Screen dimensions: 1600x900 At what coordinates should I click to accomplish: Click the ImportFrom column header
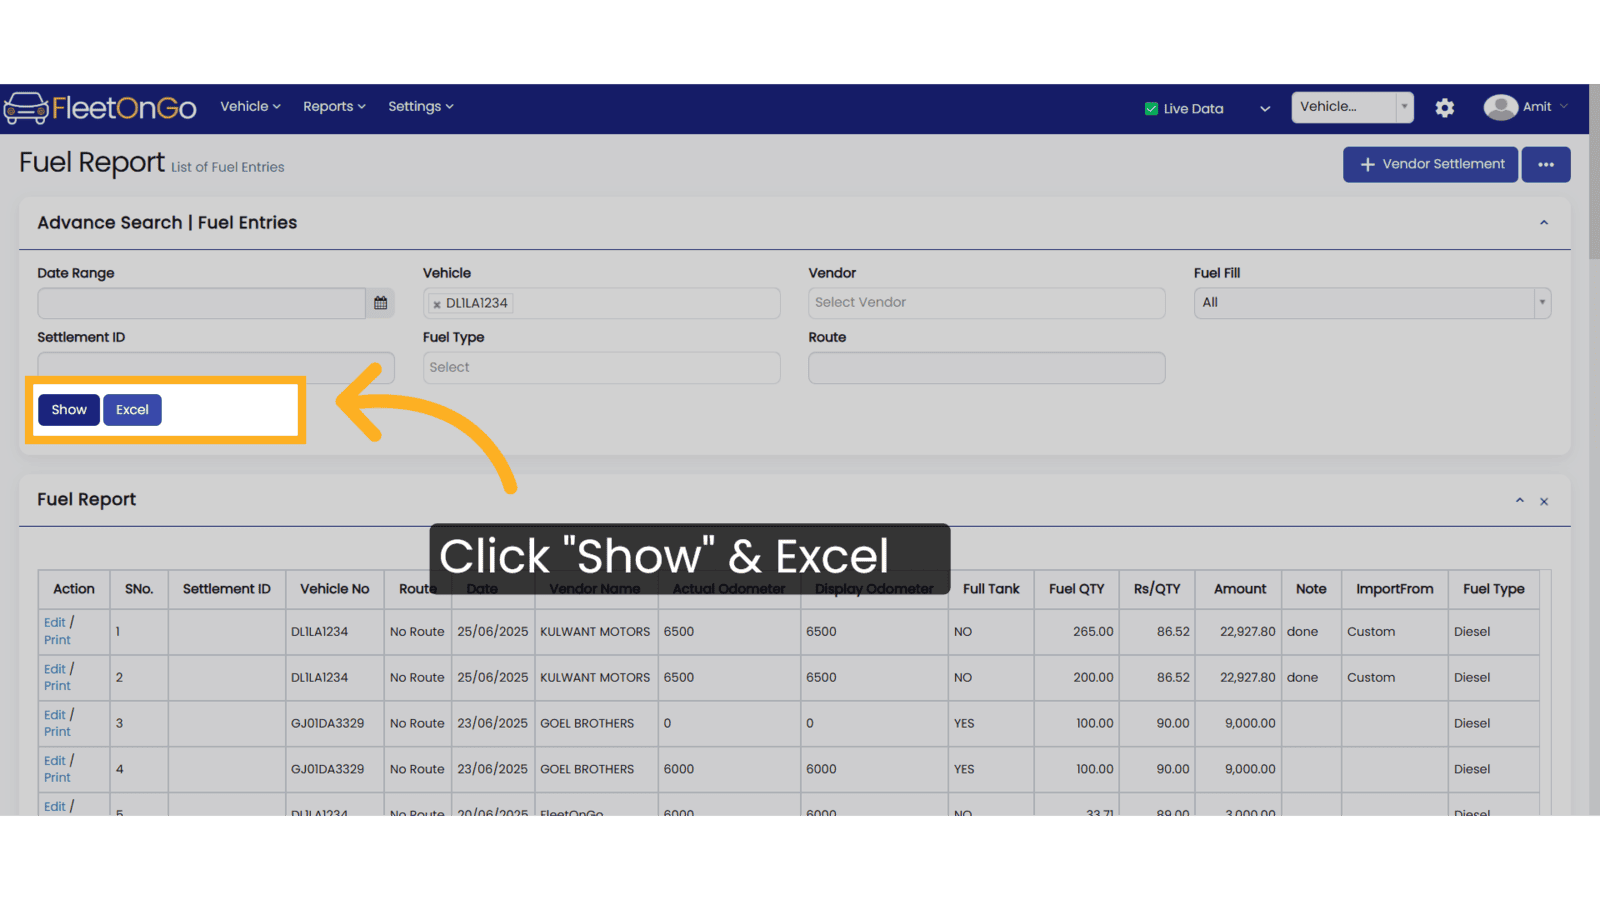coord(1395,589)
